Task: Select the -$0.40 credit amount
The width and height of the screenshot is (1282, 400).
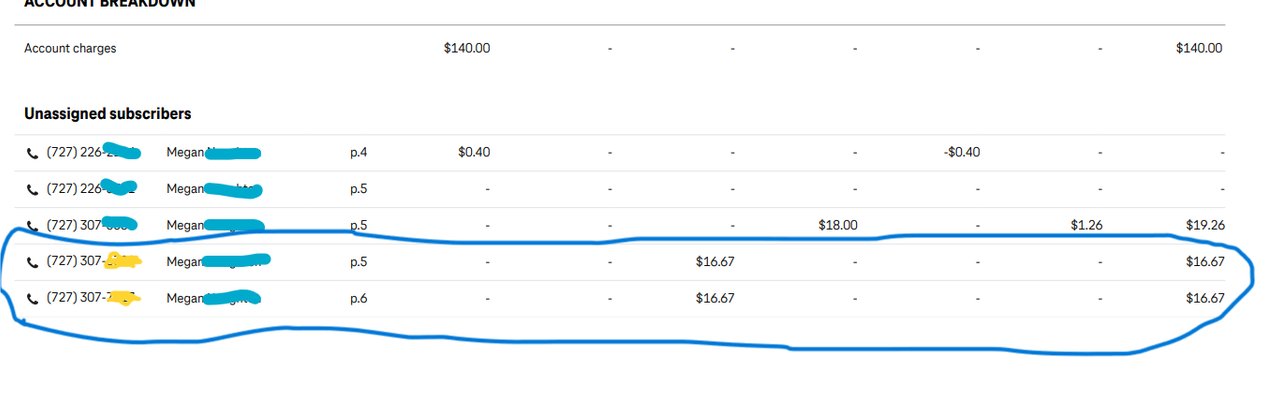Action: (962, 152)
